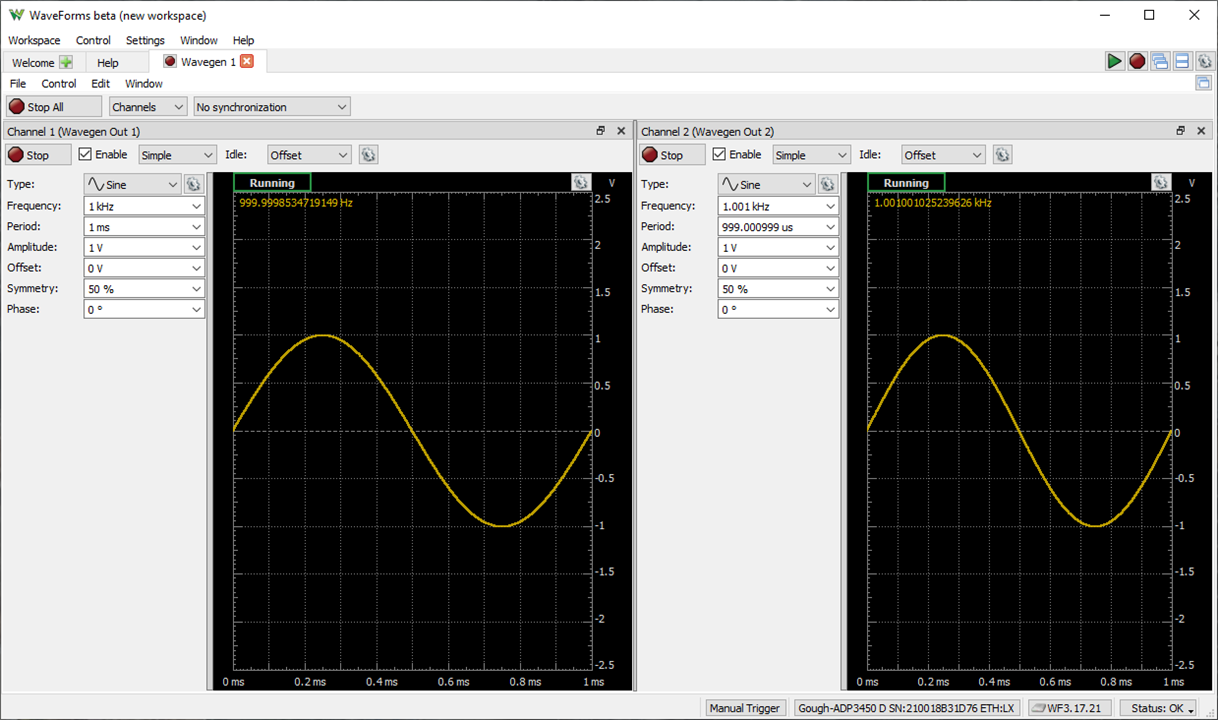Enable checkbox toggle for Channel 2

click(719, 154)
